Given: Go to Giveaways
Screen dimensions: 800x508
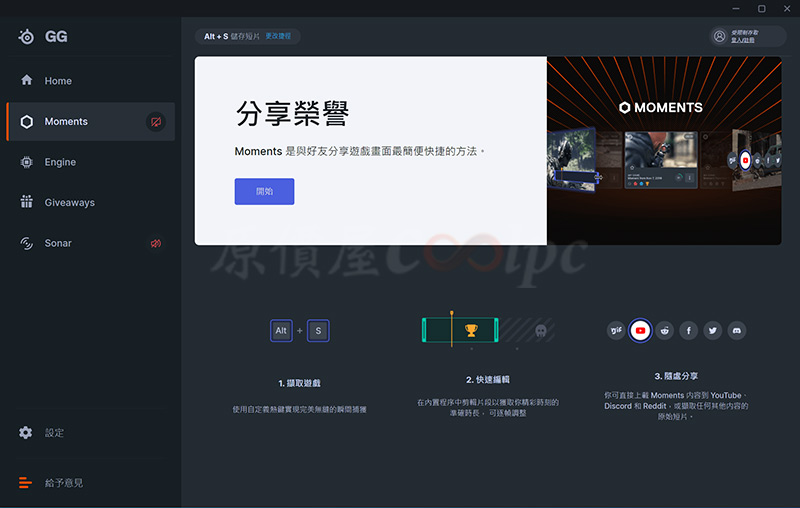Looking at the screenshot, I should pyautogui.click(x=91, y=202).
